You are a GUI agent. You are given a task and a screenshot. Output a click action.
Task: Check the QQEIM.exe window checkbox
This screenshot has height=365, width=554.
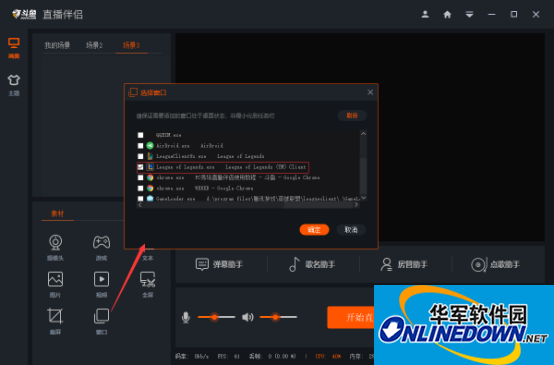[140, 135]
